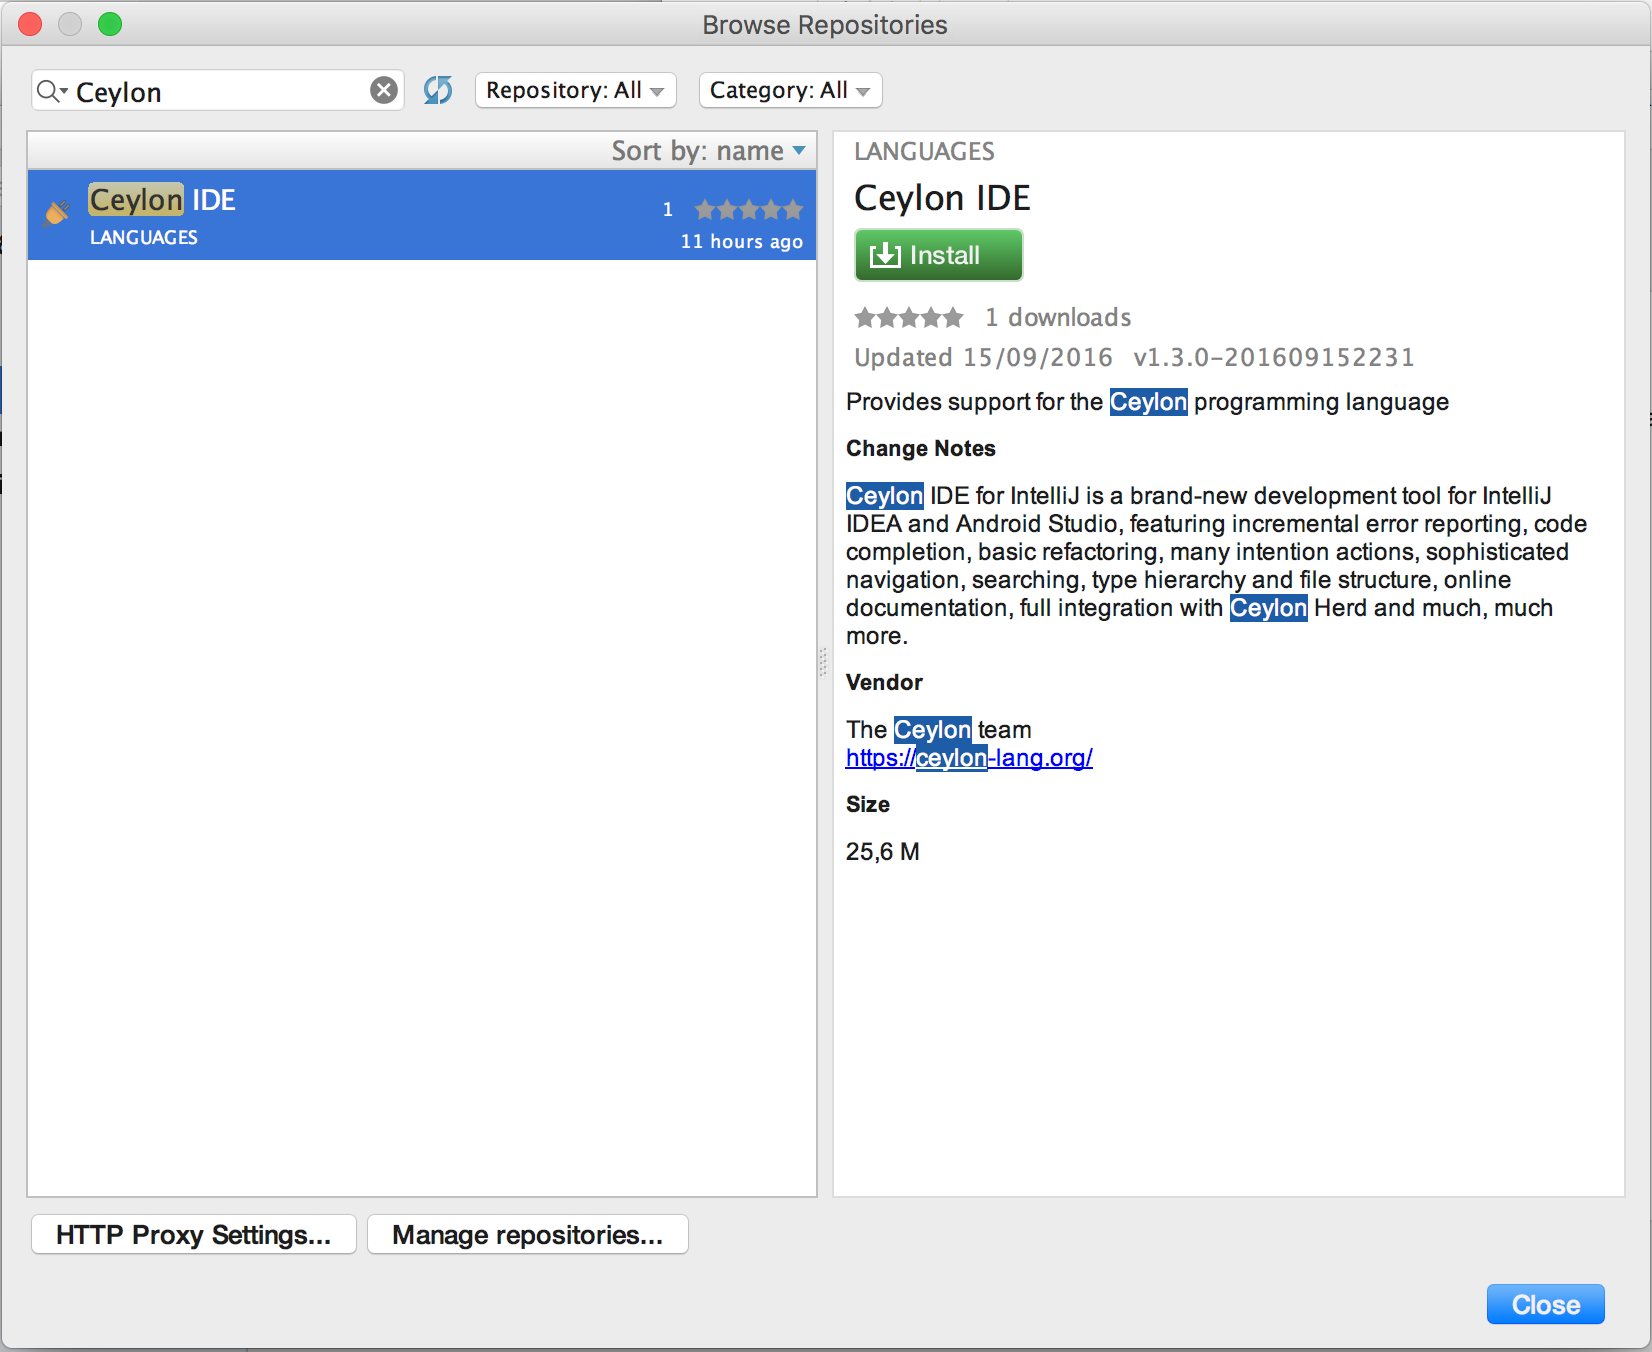The width and height of the screenshot is (1652, 1352).
Task: Open the Repository: All dropdown
Action: [x=576, y=90]
